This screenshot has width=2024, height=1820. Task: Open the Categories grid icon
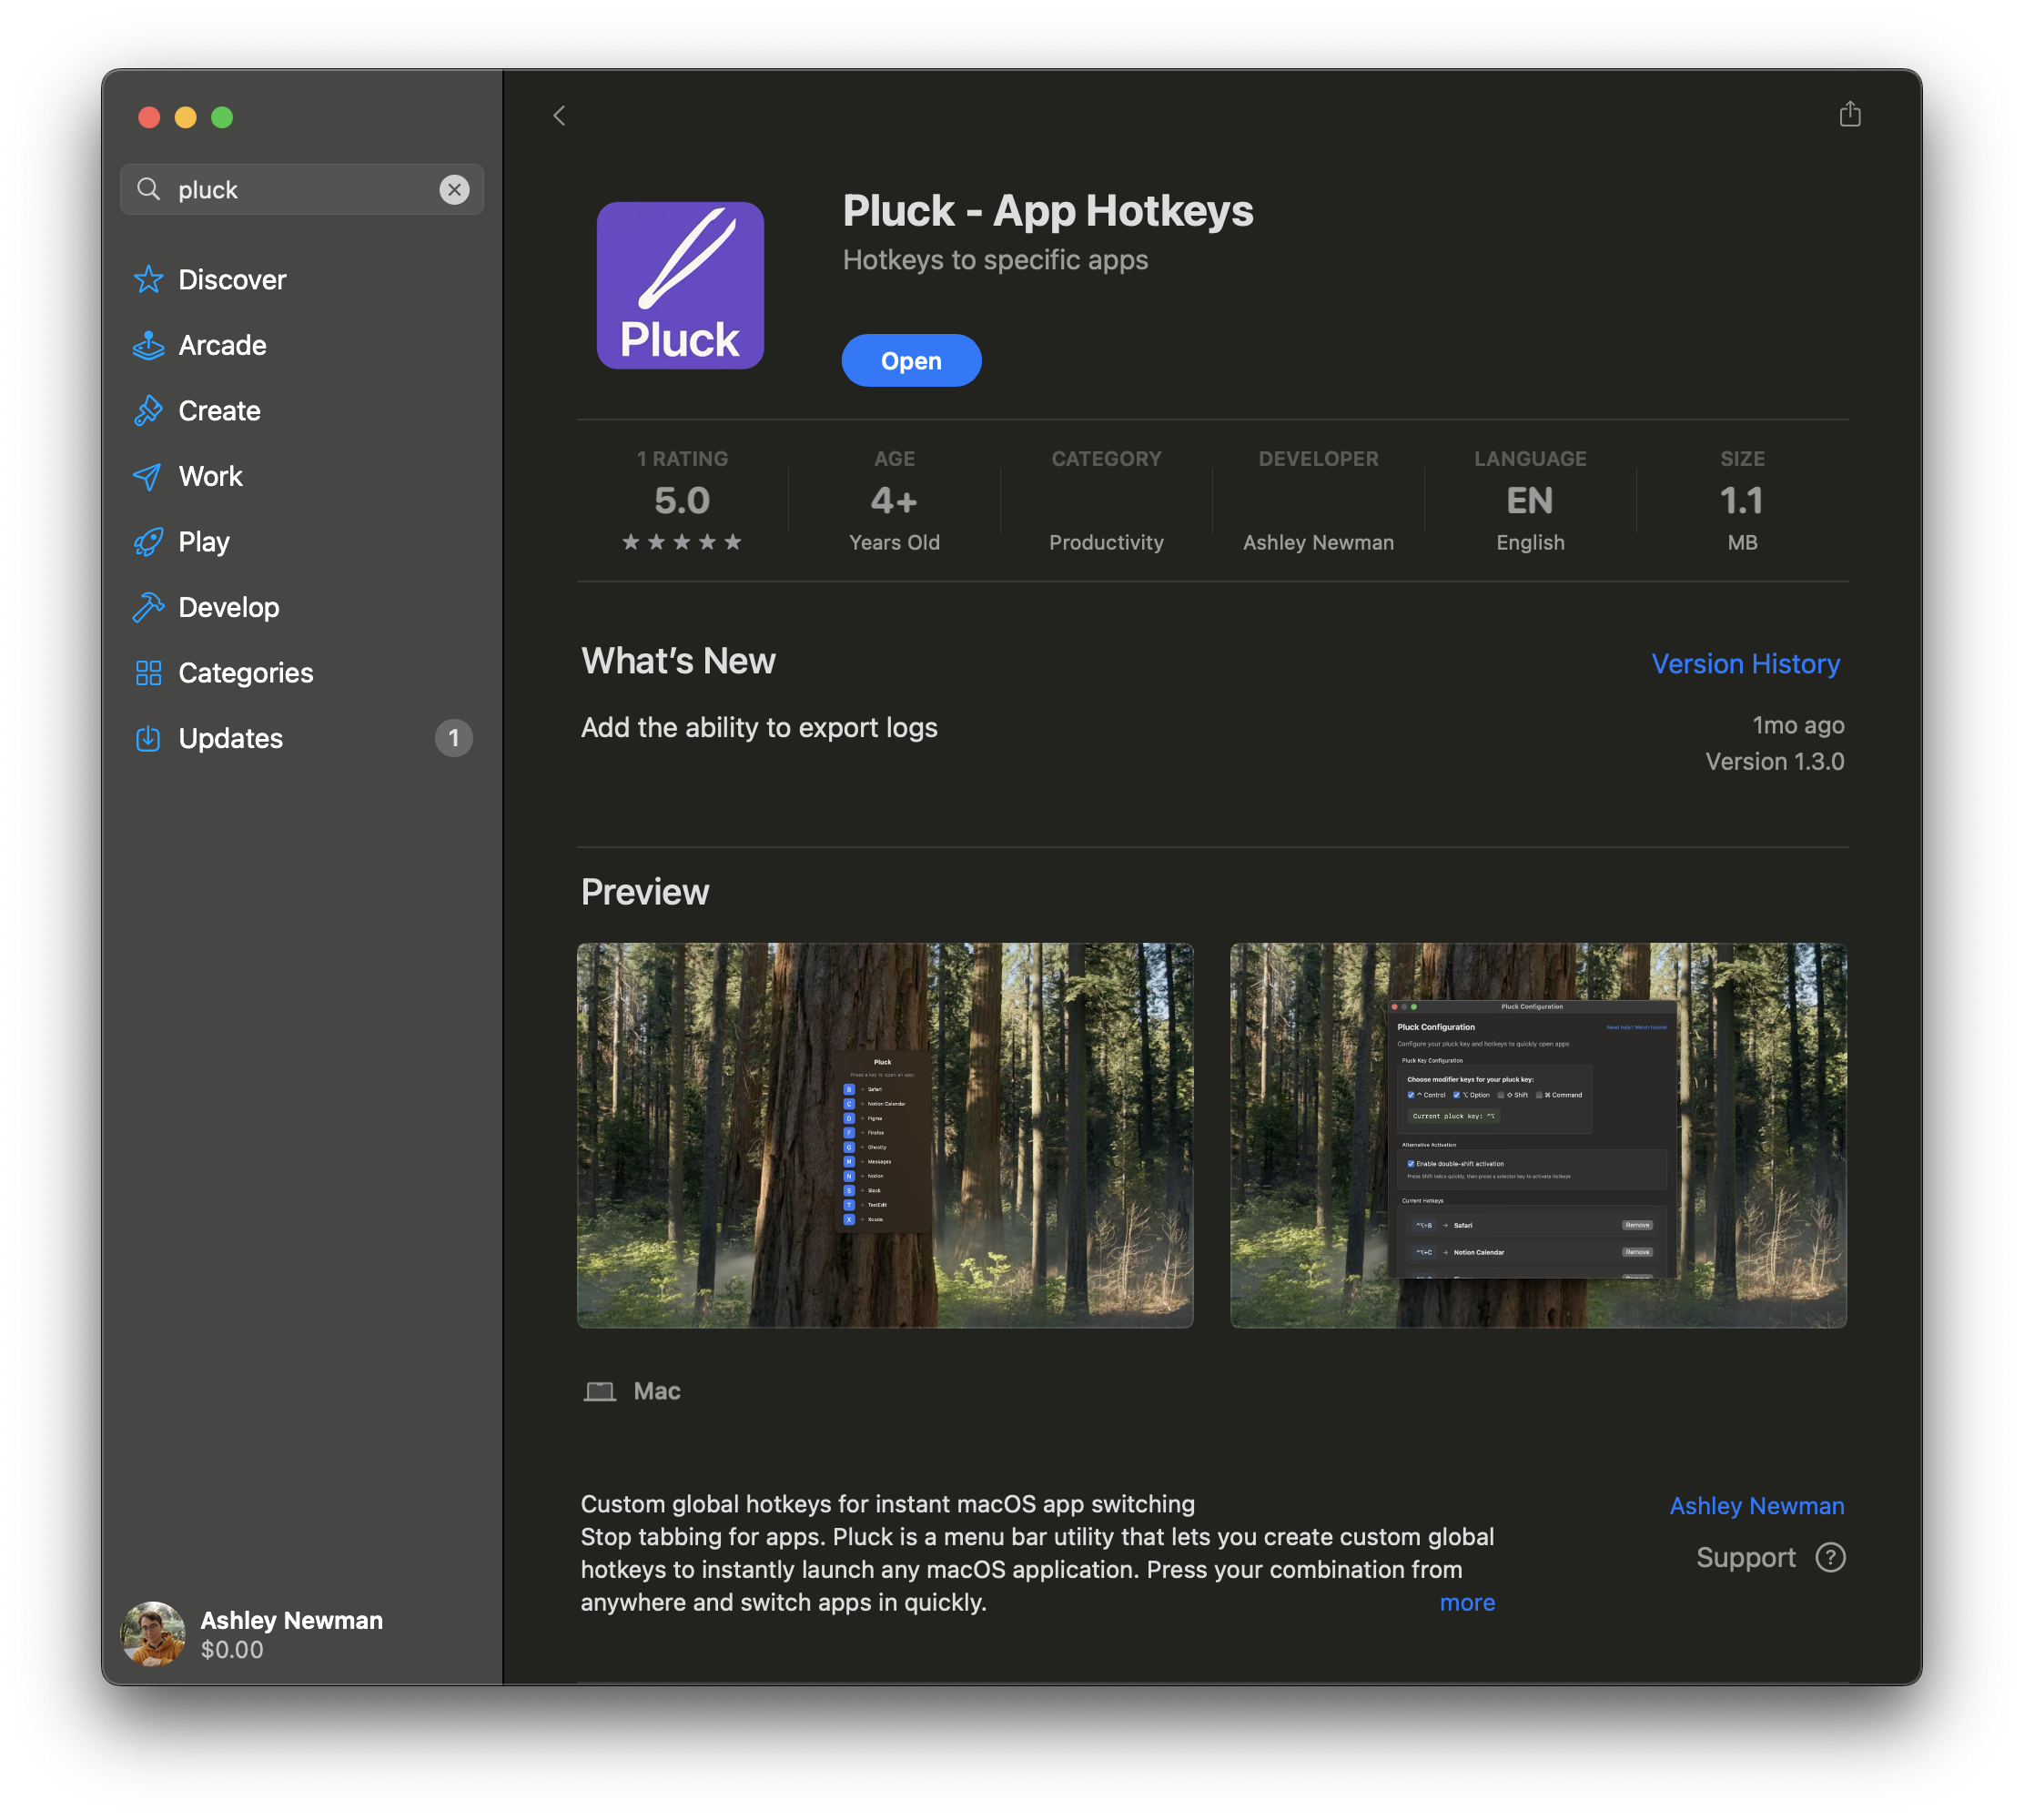point(148,673)
